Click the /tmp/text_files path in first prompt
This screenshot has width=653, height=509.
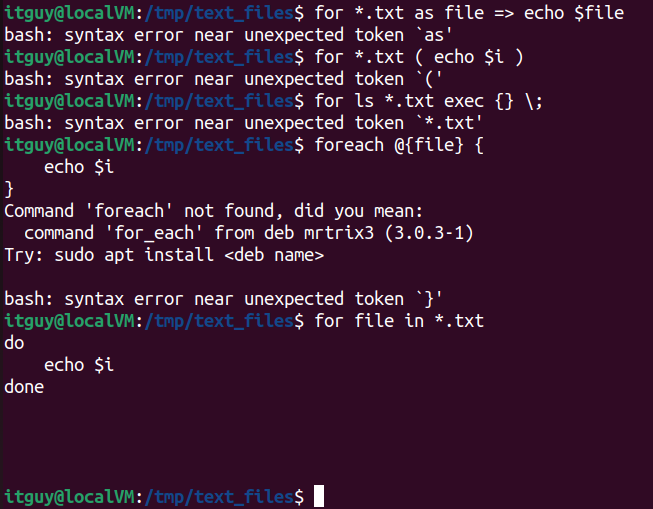click(x=219, y=13)
